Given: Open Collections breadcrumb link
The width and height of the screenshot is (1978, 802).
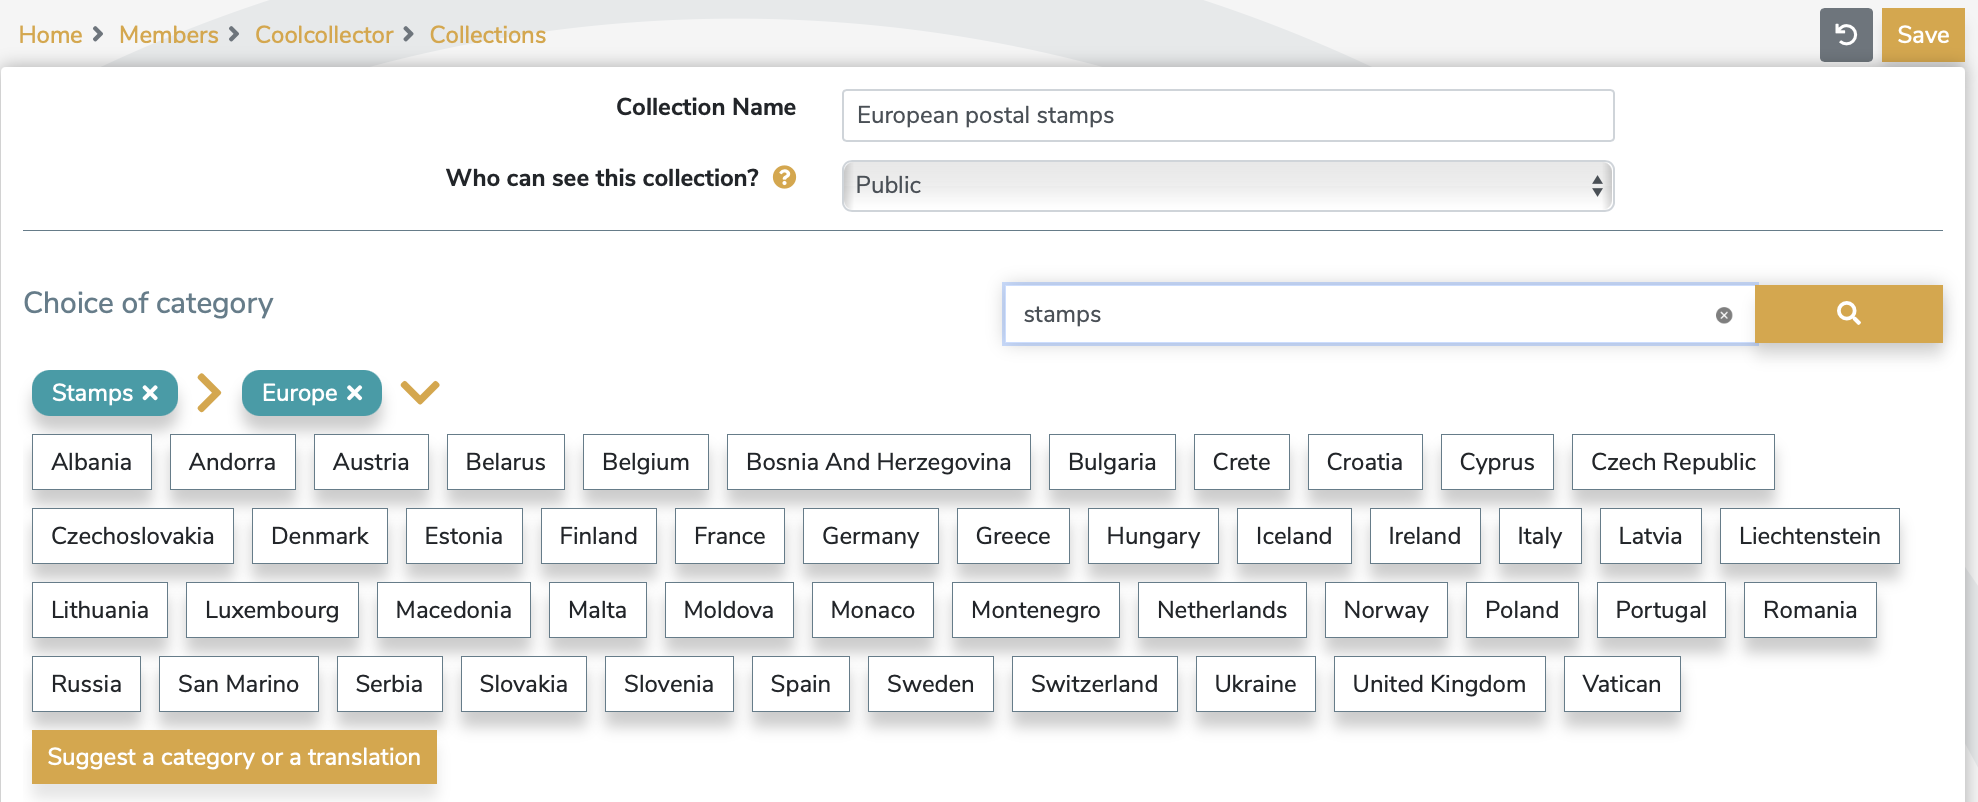Looking at the screenshot, I should tap(488, 35).
